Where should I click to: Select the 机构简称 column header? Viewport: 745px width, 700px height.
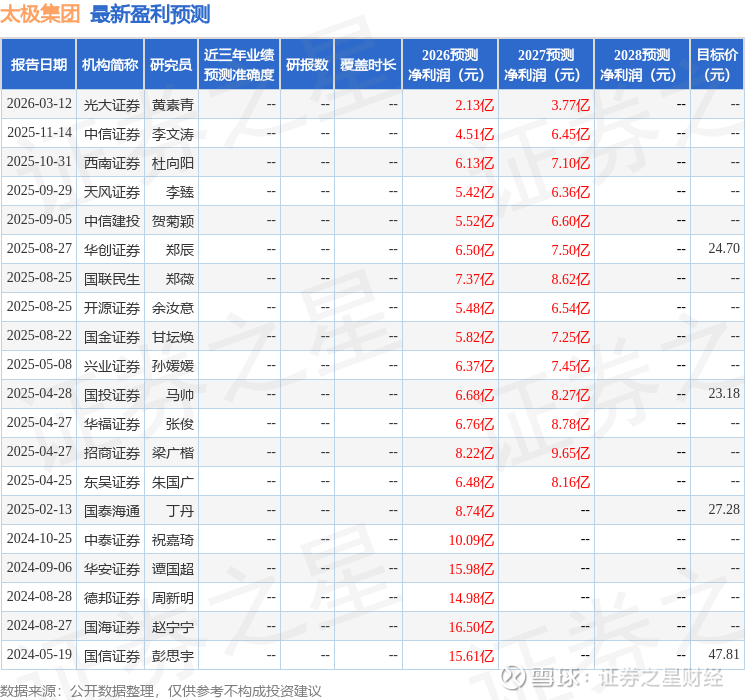[110, 65]
